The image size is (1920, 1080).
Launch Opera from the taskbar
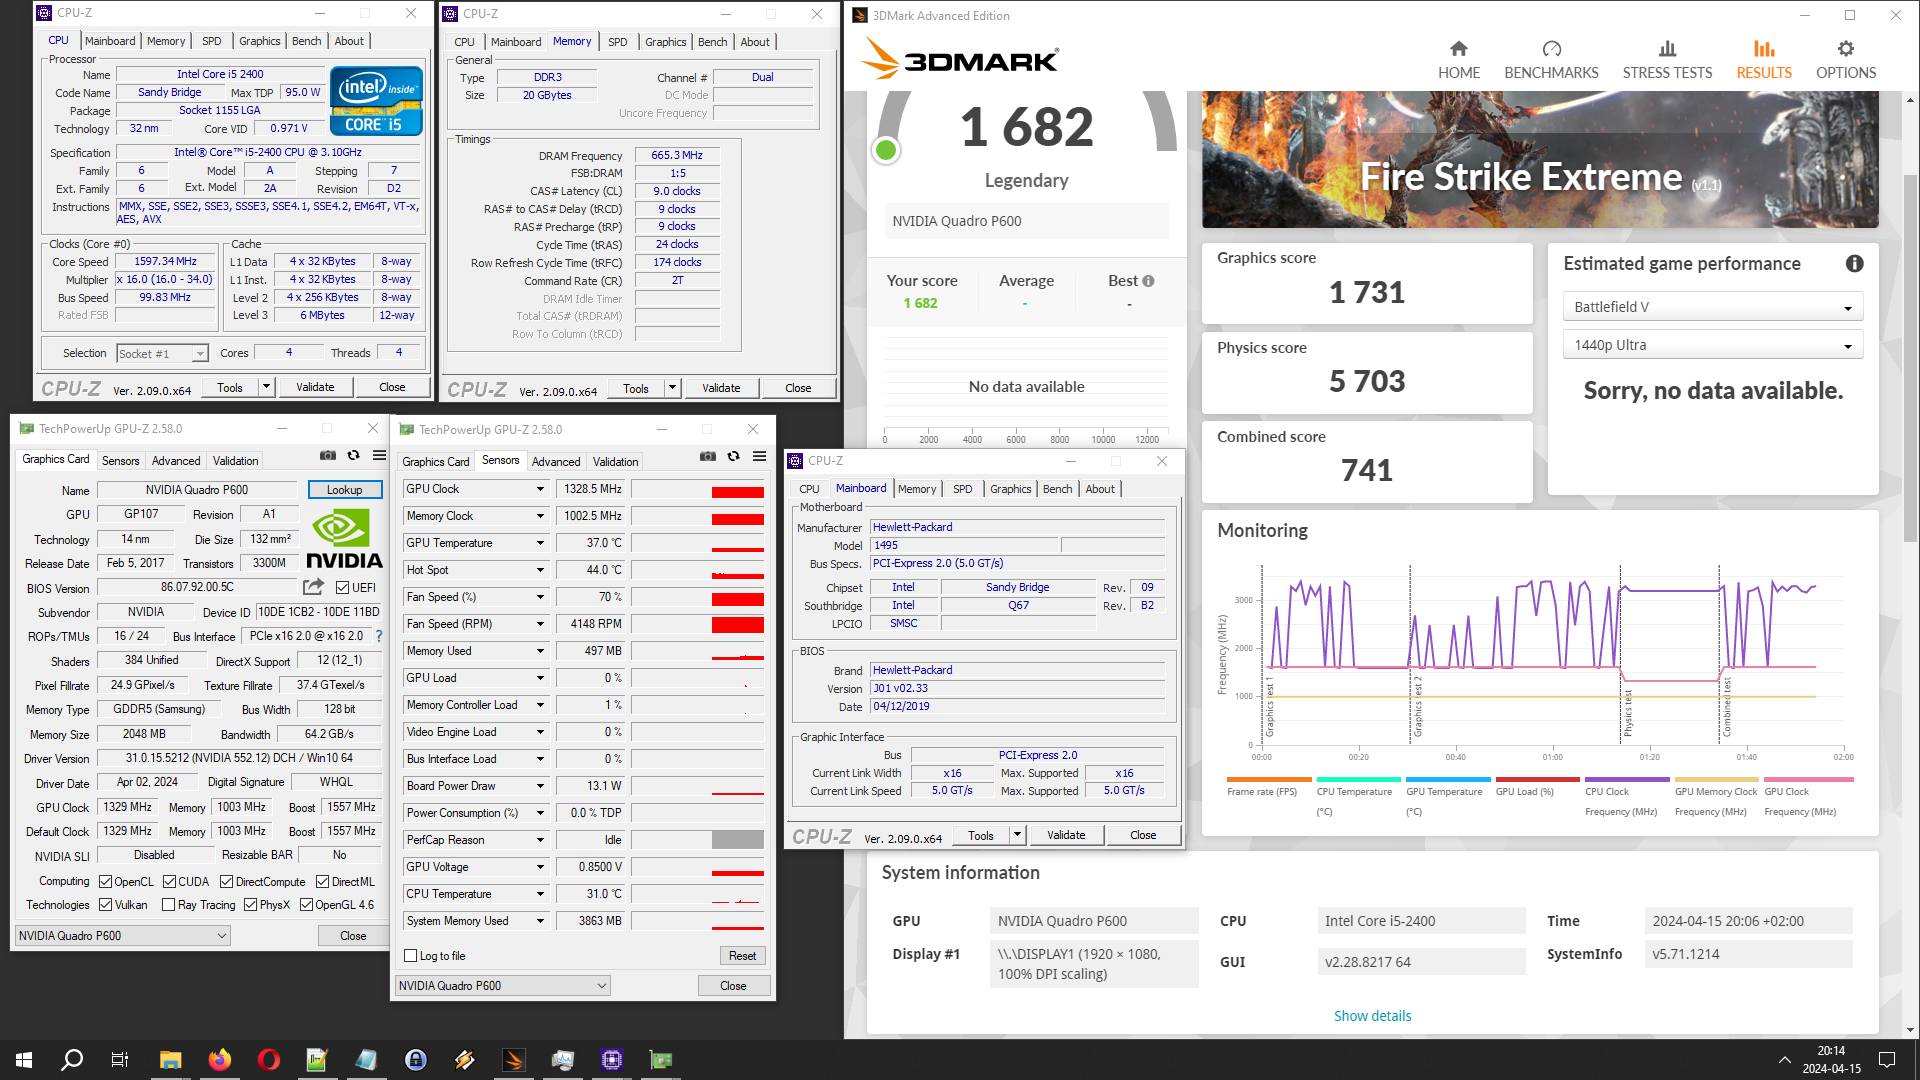(x=268, y=1060)
